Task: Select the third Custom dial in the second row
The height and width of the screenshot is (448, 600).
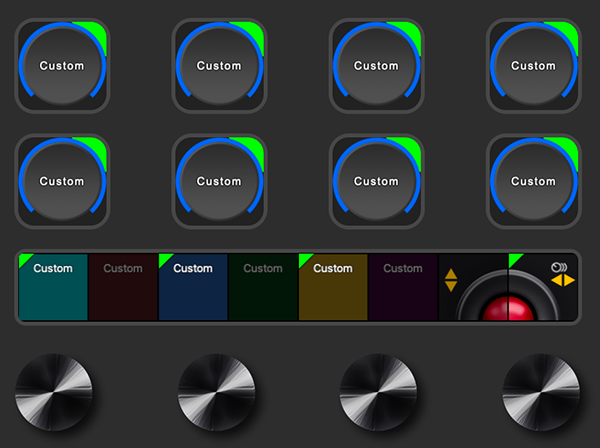Action: click(377, 181)
